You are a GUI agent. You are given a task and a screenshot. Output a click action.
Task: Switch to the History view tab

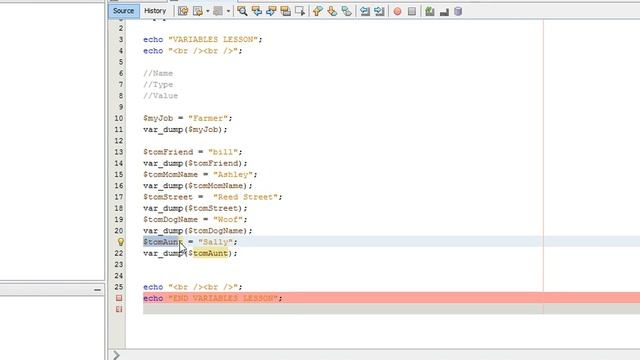coord(155,11)
